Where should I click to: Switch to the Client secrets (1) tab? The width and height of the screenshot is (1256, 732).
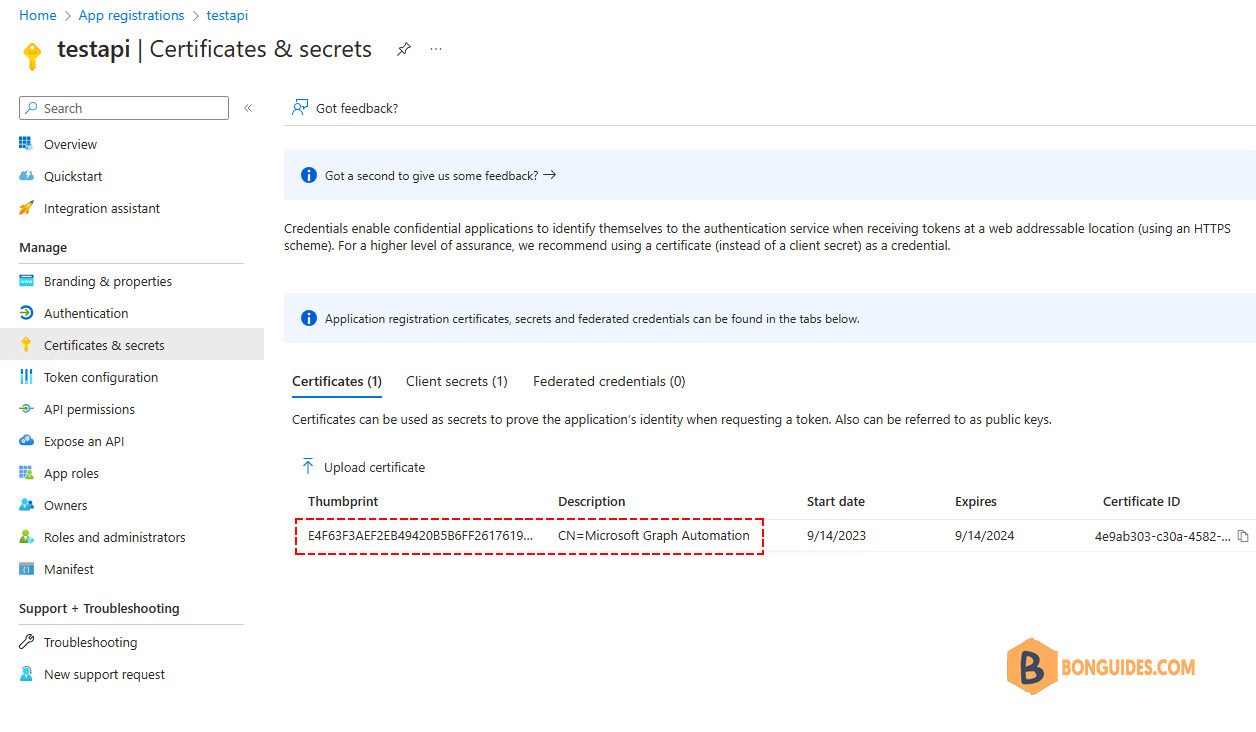pos(457,381)
